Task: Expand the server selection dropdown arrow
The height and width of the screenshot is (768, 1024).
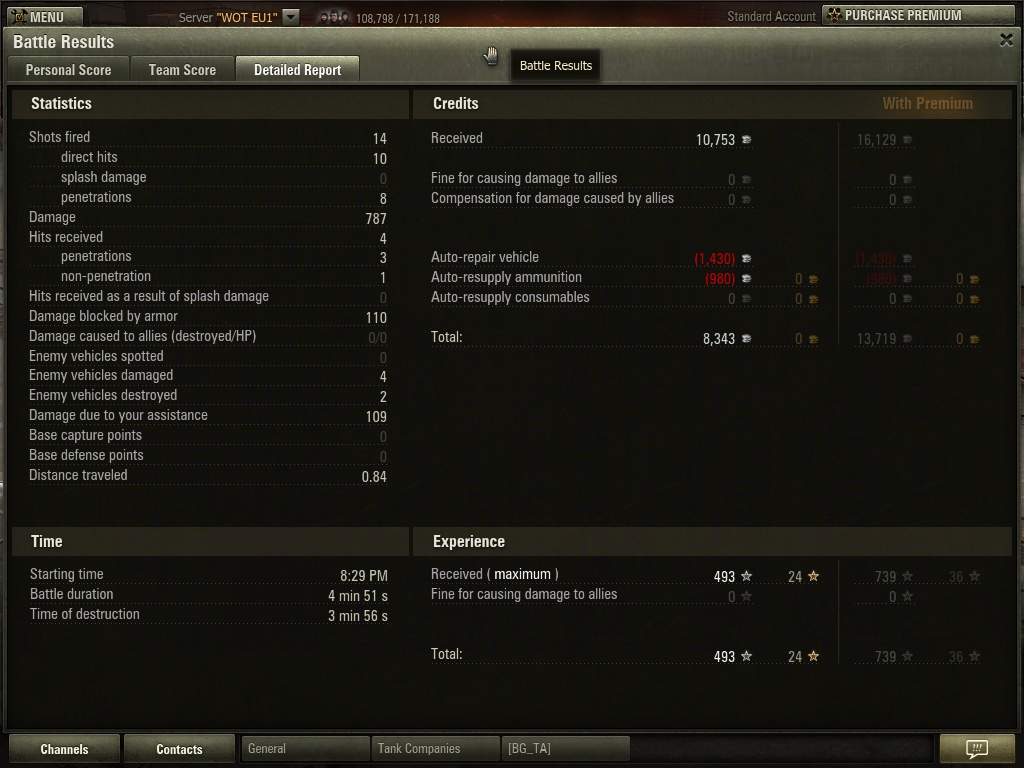Action: pos(291,16)
